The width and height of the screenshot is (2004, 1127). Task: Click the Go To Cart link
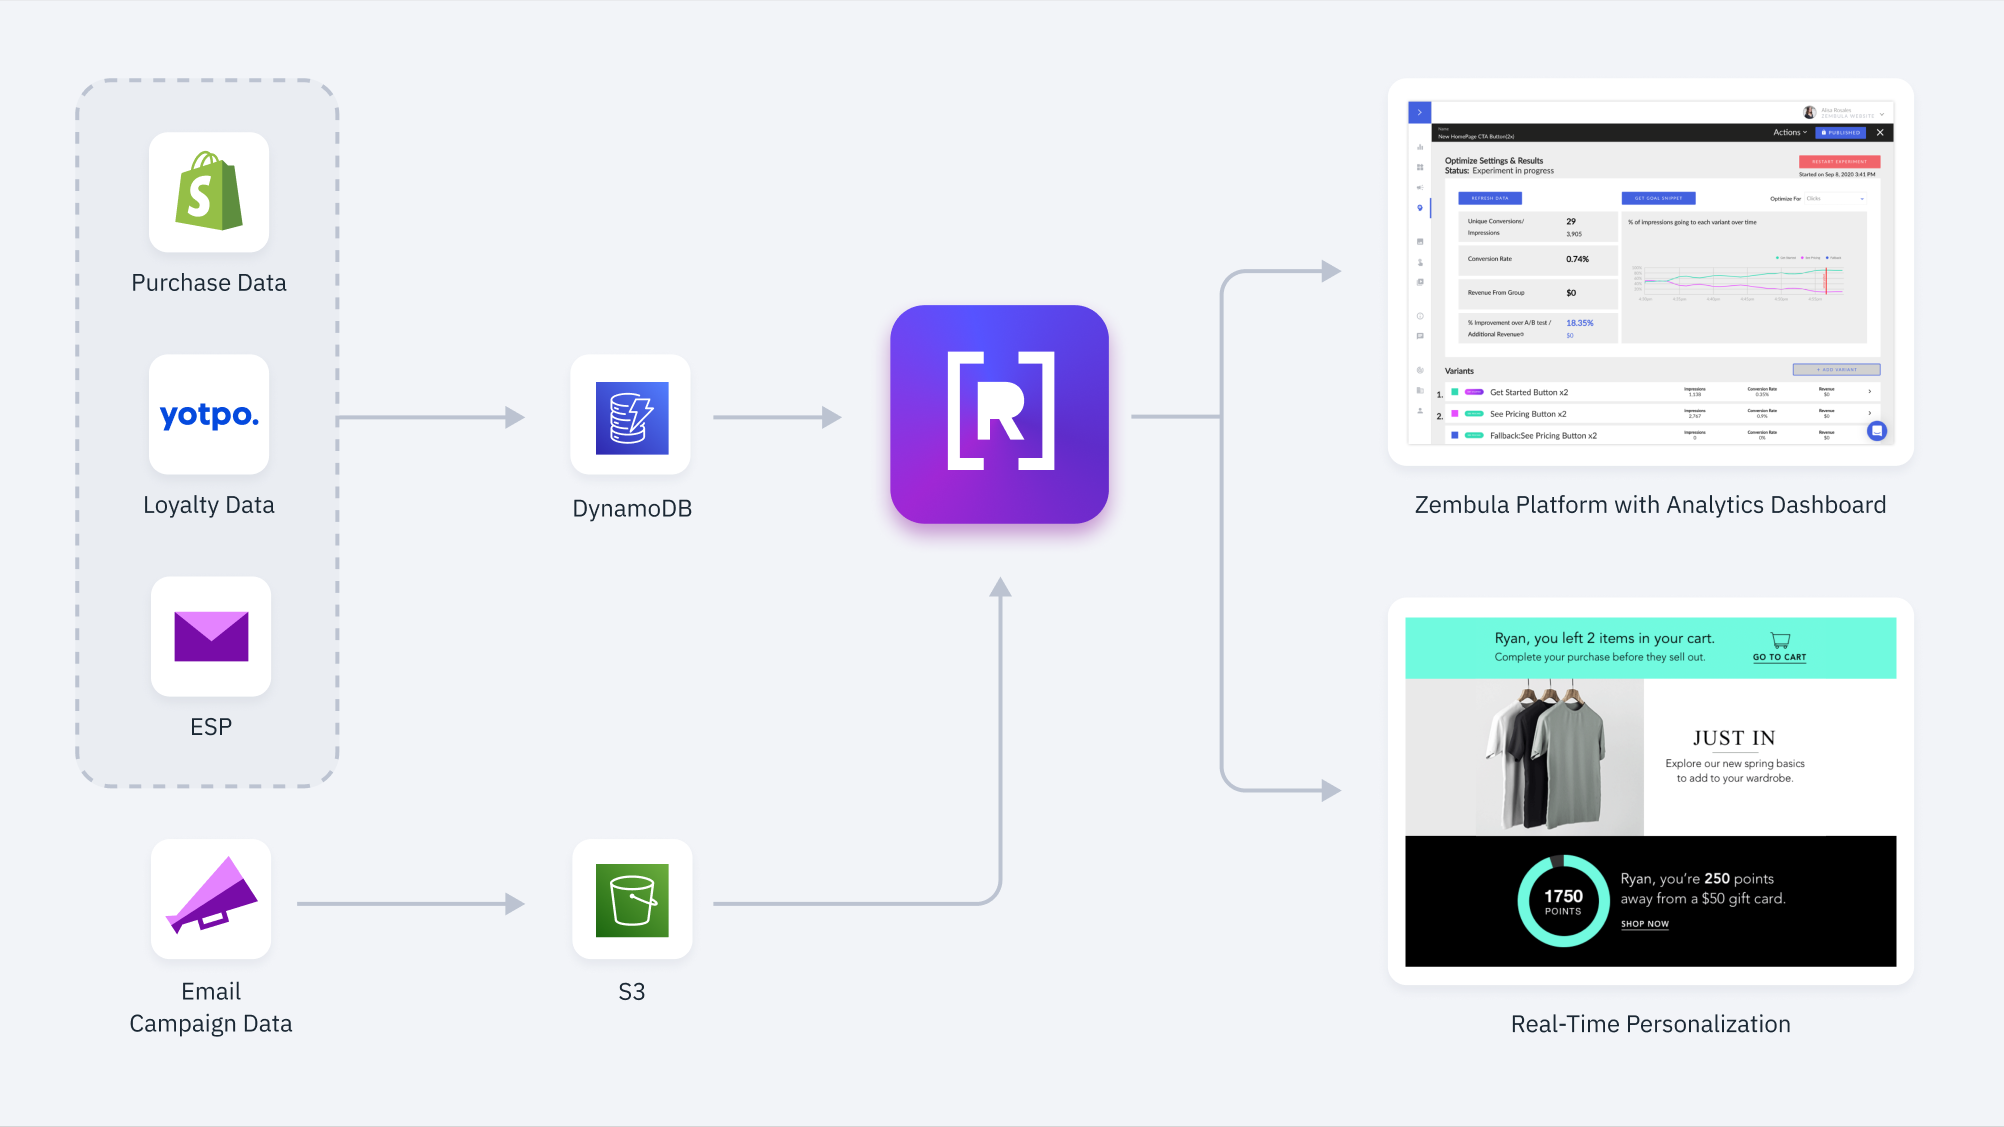point(1779,657)
